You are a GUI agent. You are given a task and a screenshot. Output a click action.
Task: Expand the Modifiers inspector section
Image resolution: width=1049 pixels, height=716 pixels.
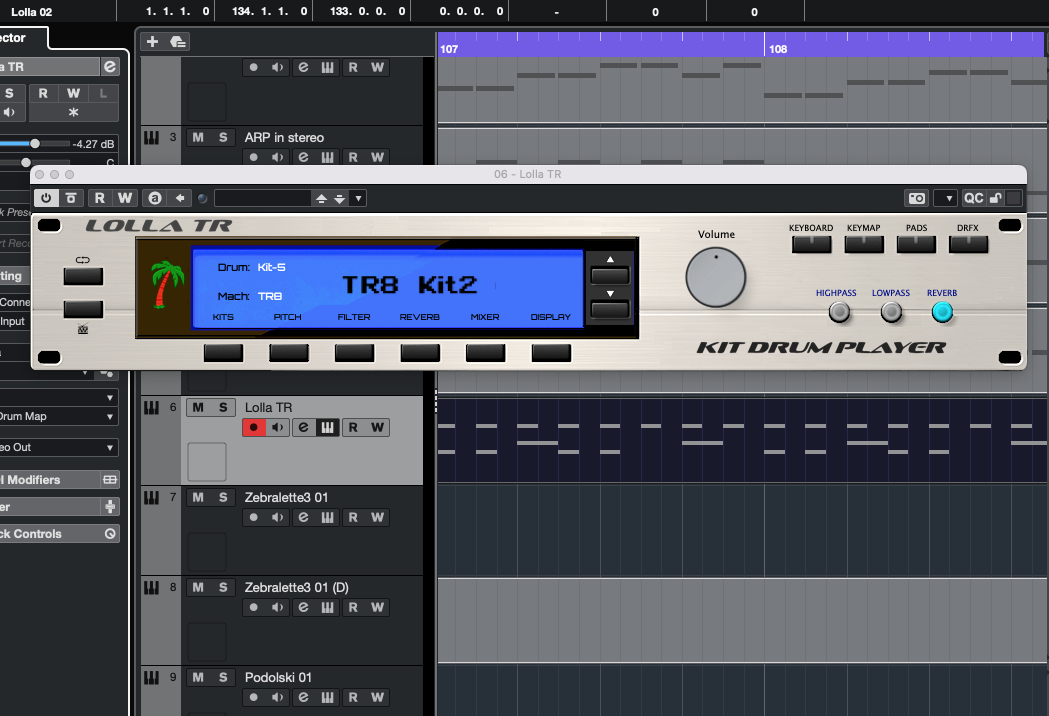pos(59,480)
